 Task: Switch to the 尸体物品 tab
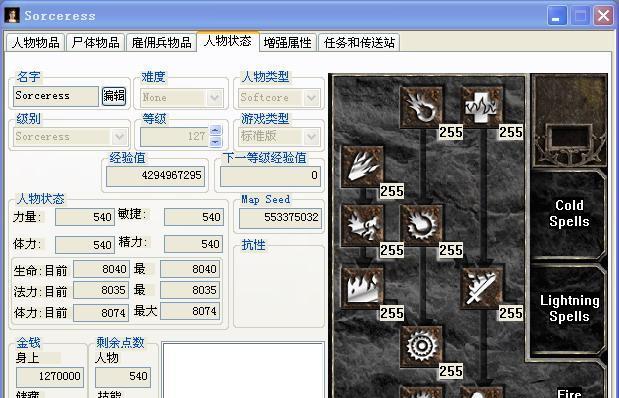click(96, 43)
